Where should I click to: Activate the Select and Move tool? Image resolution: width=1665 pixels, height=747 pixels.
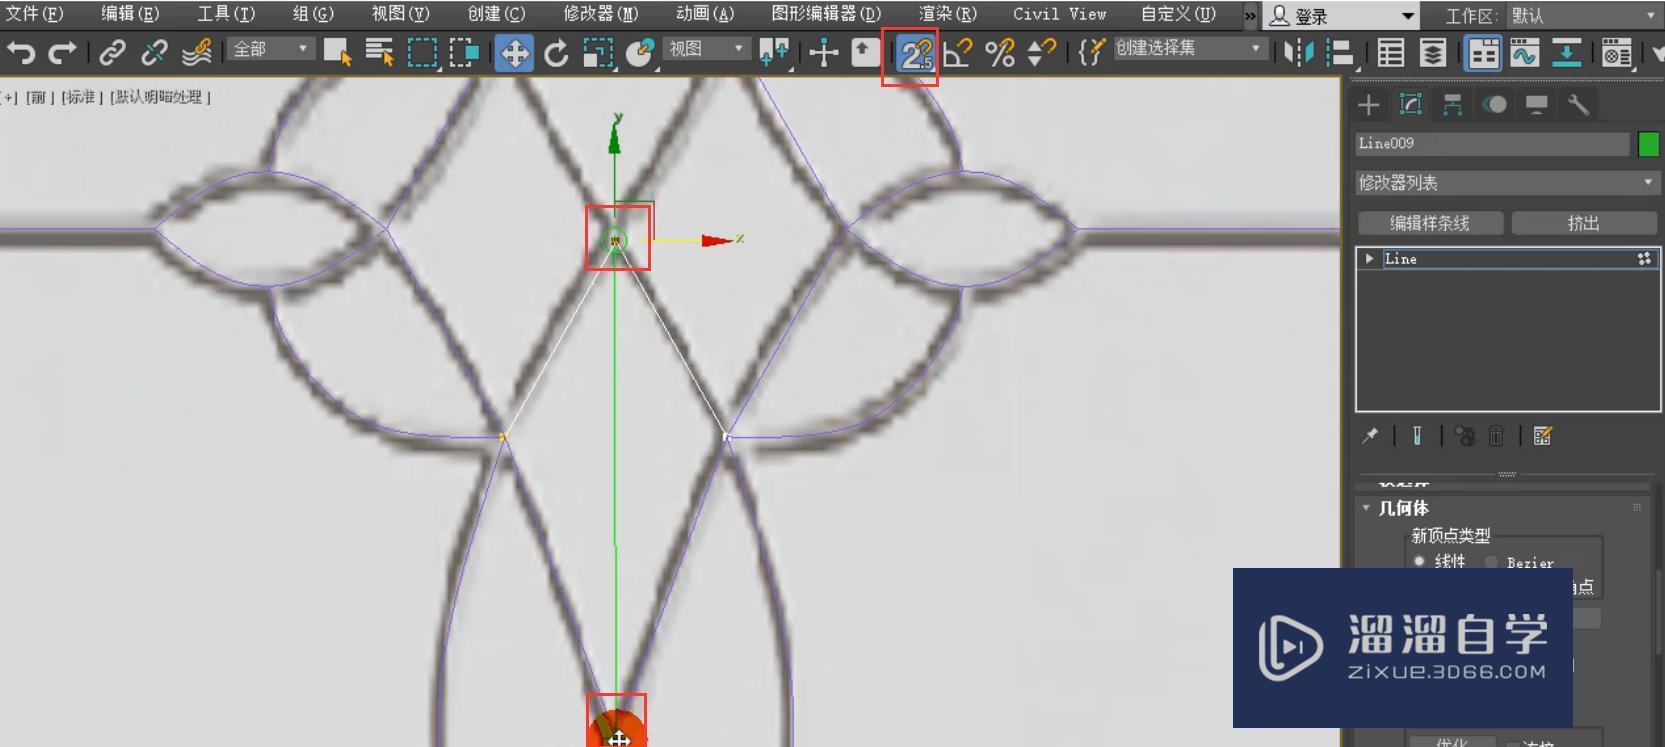tap(514, 52)
